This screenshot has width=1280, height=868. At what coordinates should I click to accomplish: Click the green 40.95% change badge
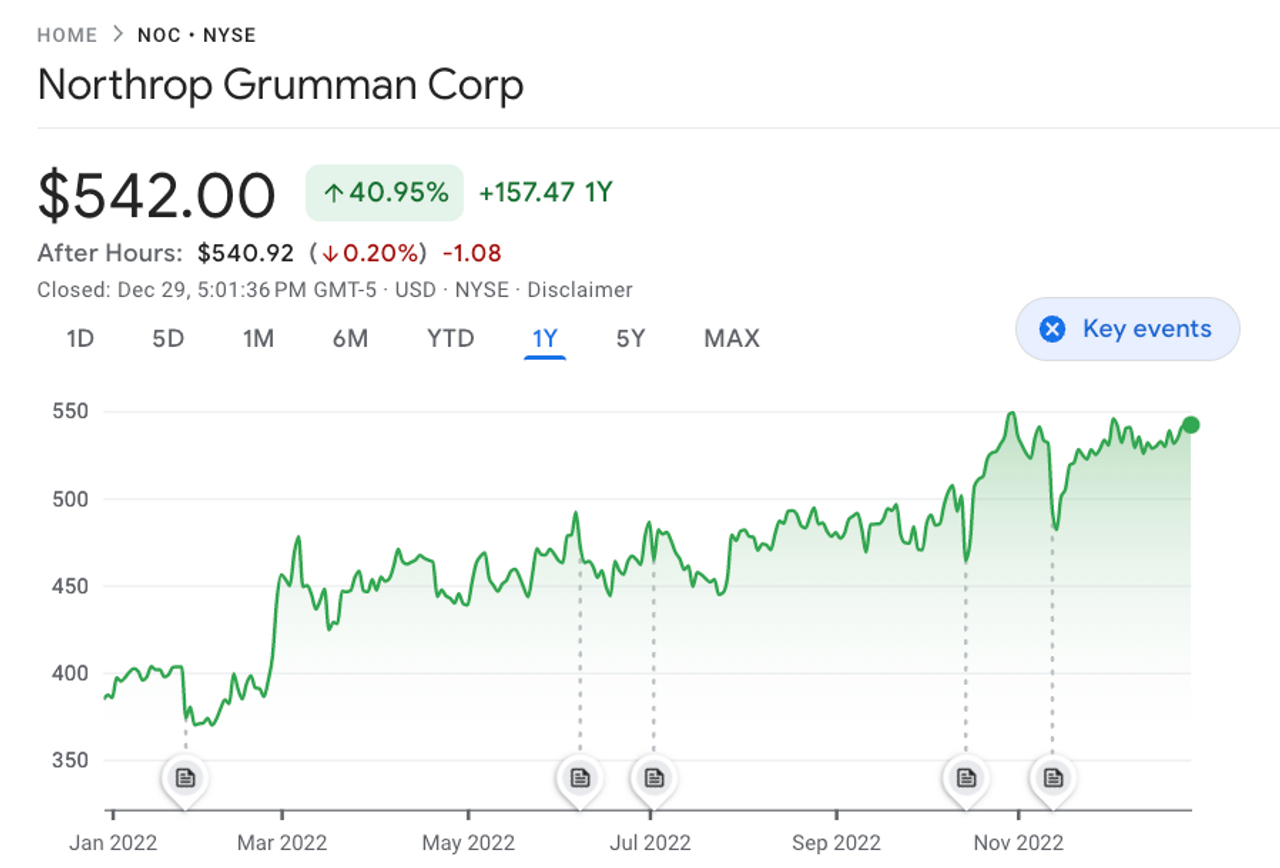click(x=385, y=192)
